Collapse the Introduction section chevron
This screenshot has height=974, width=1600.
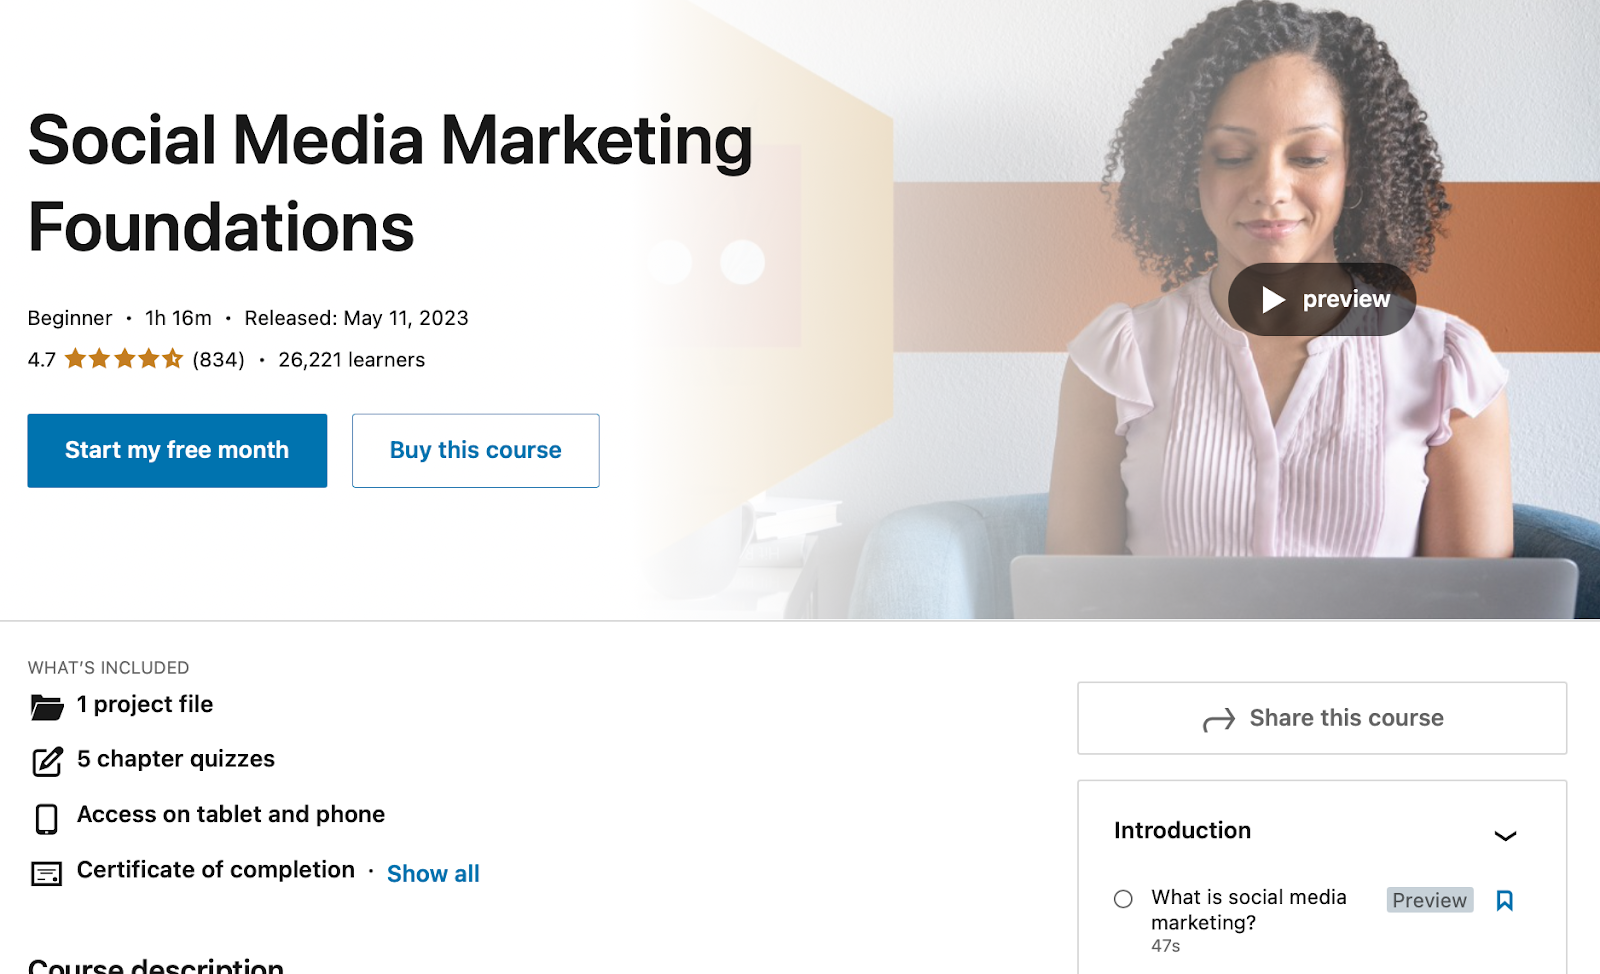point(1505,835)
